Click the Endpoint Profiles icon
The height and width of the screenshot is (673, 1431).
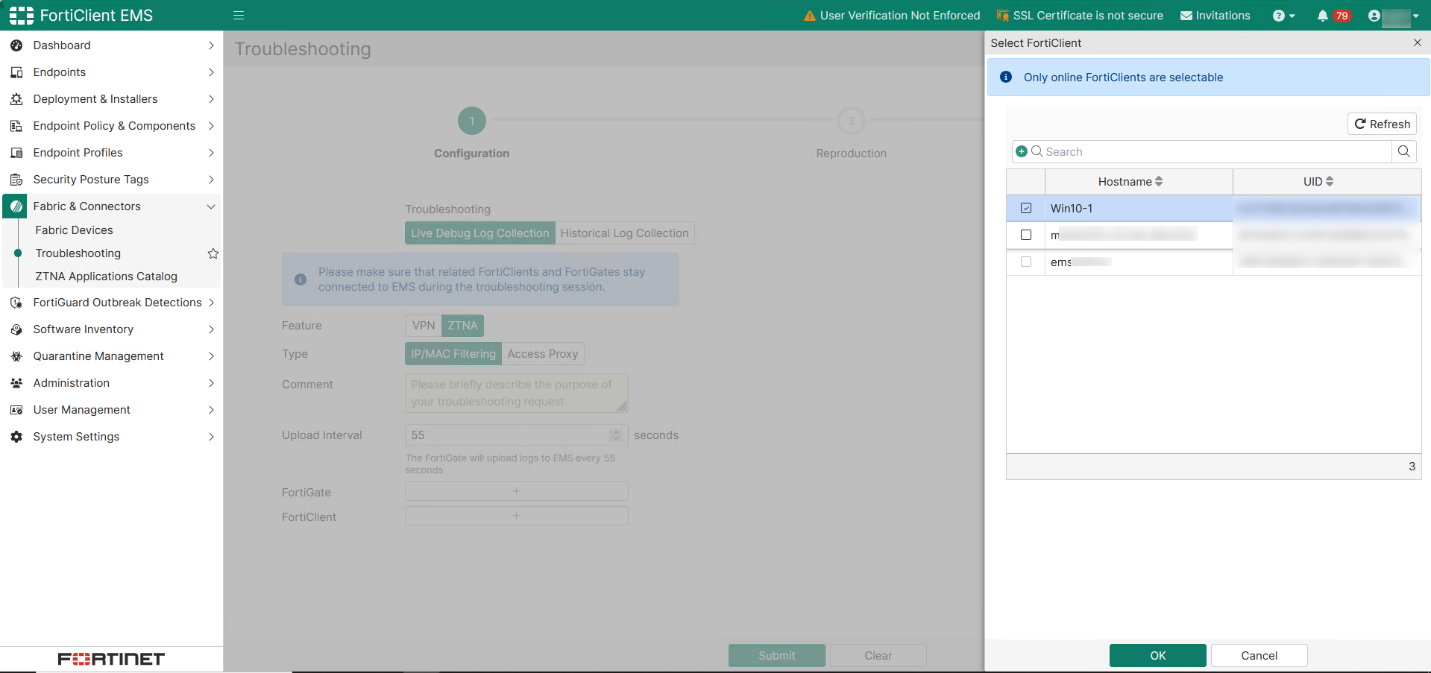click(x=16, y=153)
